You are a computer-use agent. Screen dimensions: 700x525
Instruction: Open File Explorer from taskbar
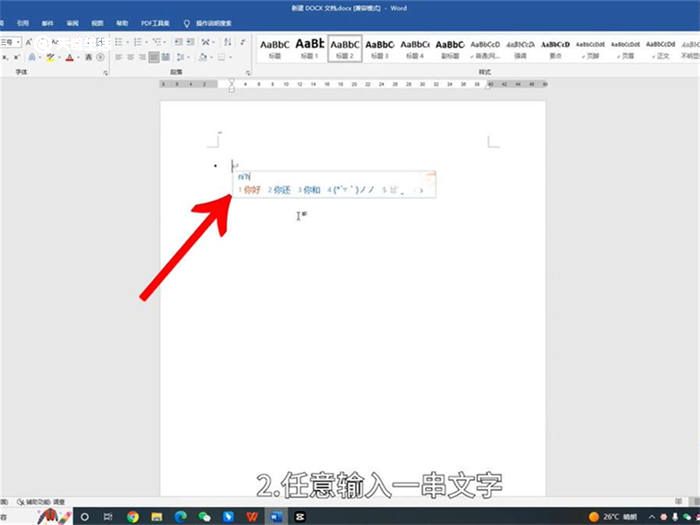[157, 517]
